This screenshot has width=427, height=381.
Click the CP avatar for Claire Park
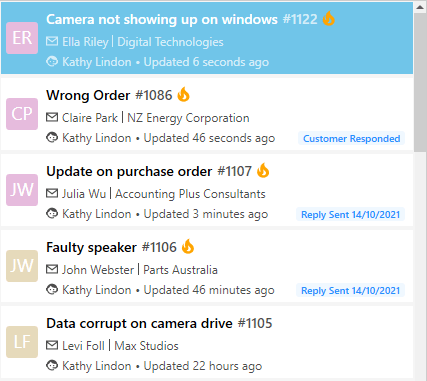tap(22, 114)
